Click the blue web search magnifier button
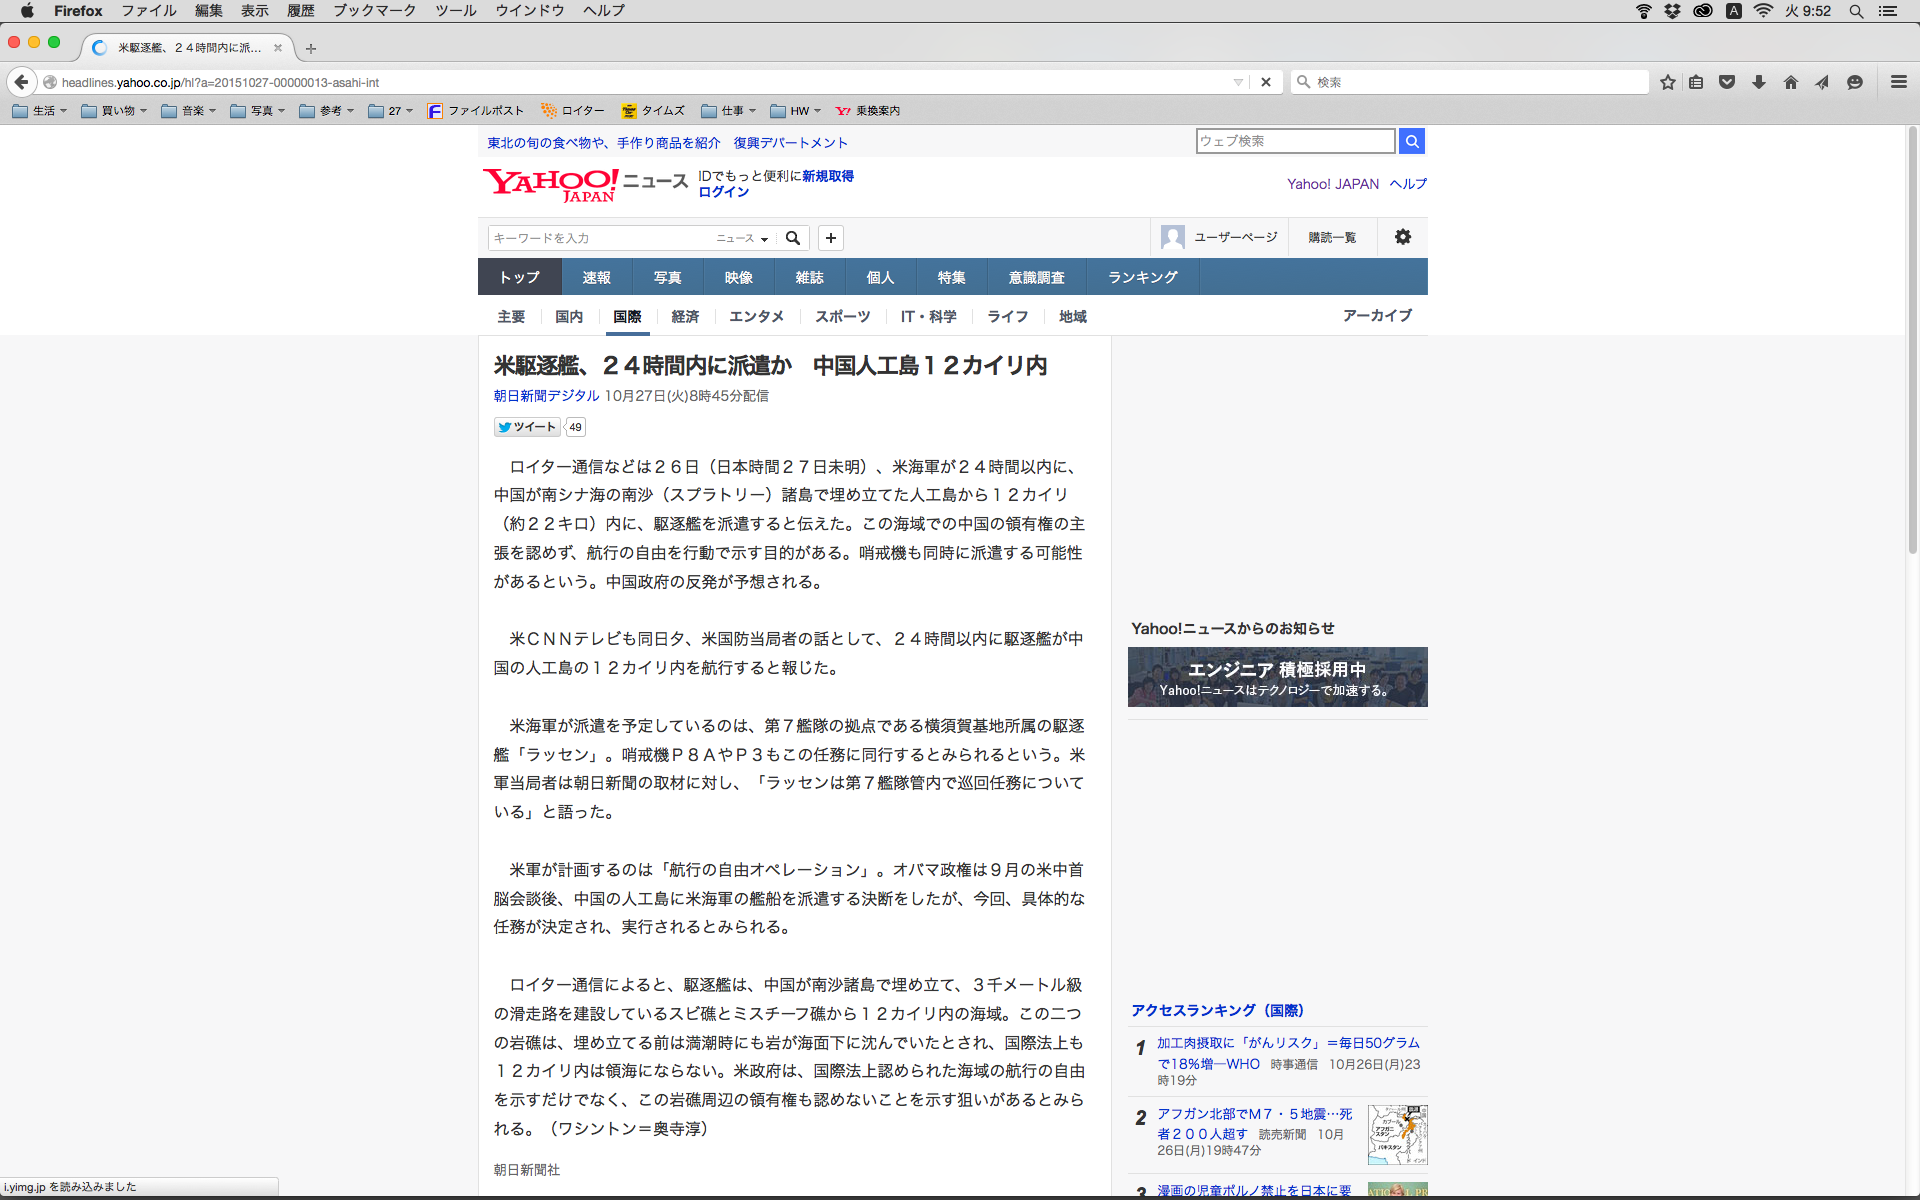The image size is (1920, 1200). [1411, 141]
